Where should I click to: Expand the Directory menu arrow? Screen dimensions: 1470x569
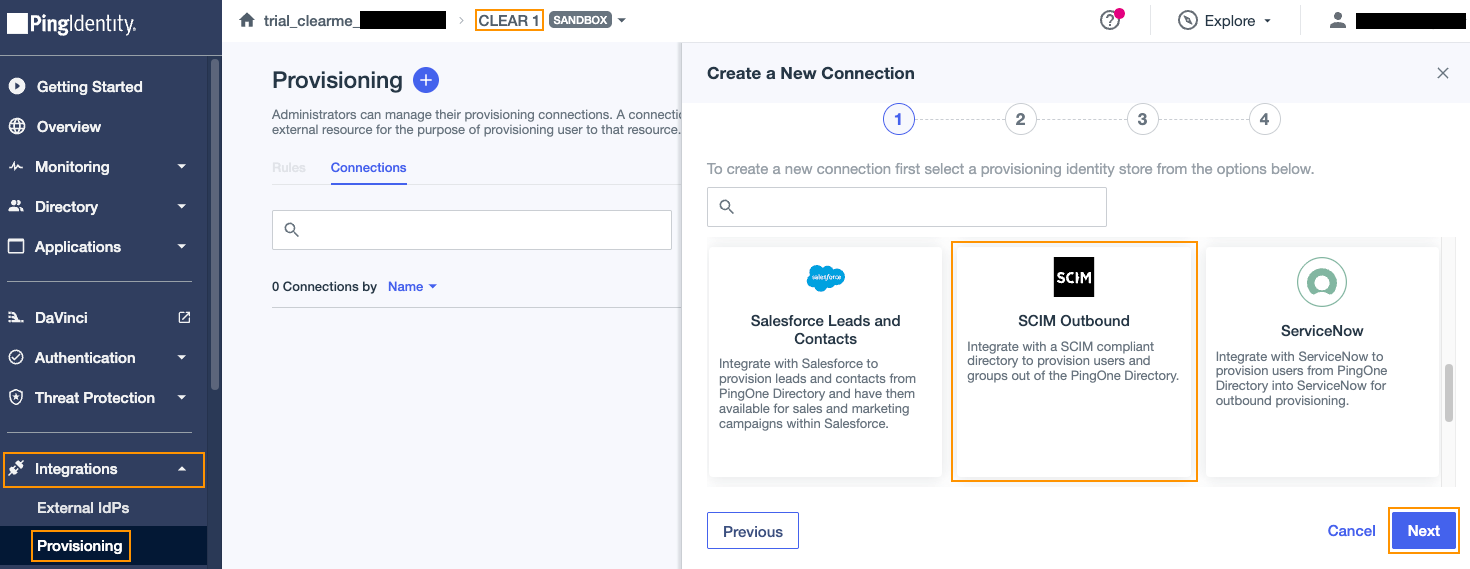(x=182, y=207)
